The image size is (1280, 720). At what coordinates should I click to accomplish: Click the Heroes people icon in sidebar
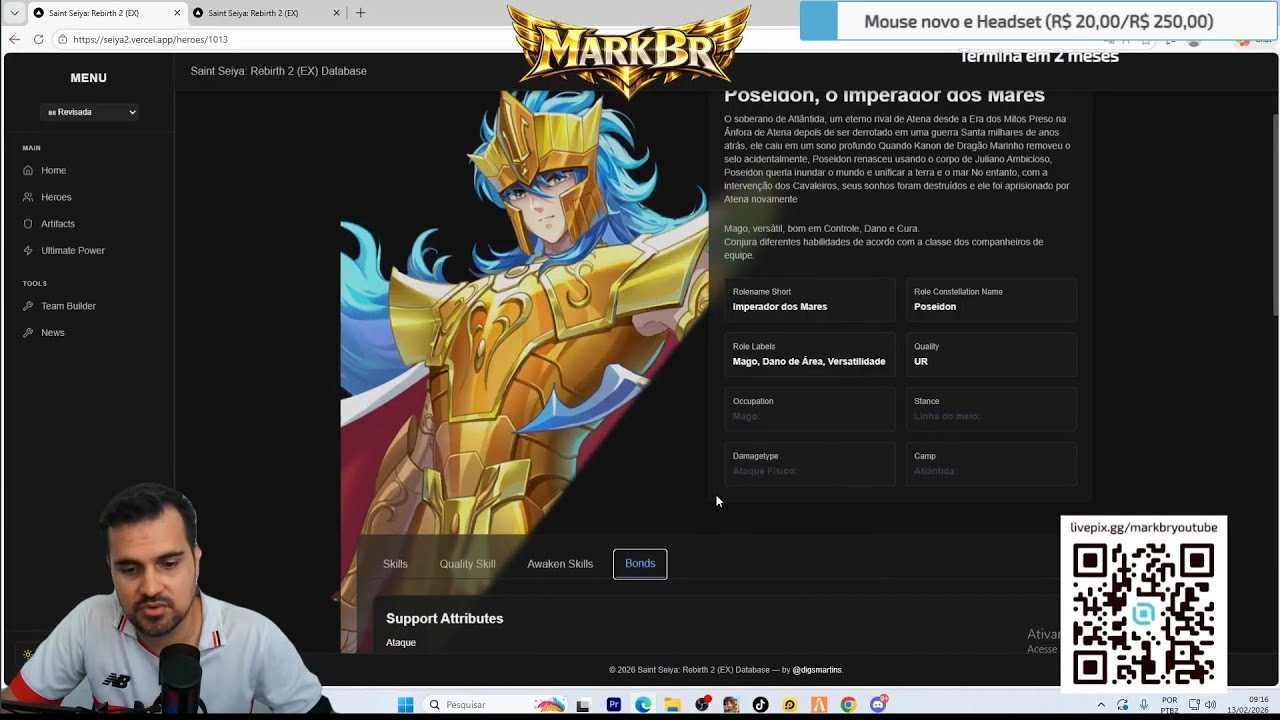(x=28, y=197)
